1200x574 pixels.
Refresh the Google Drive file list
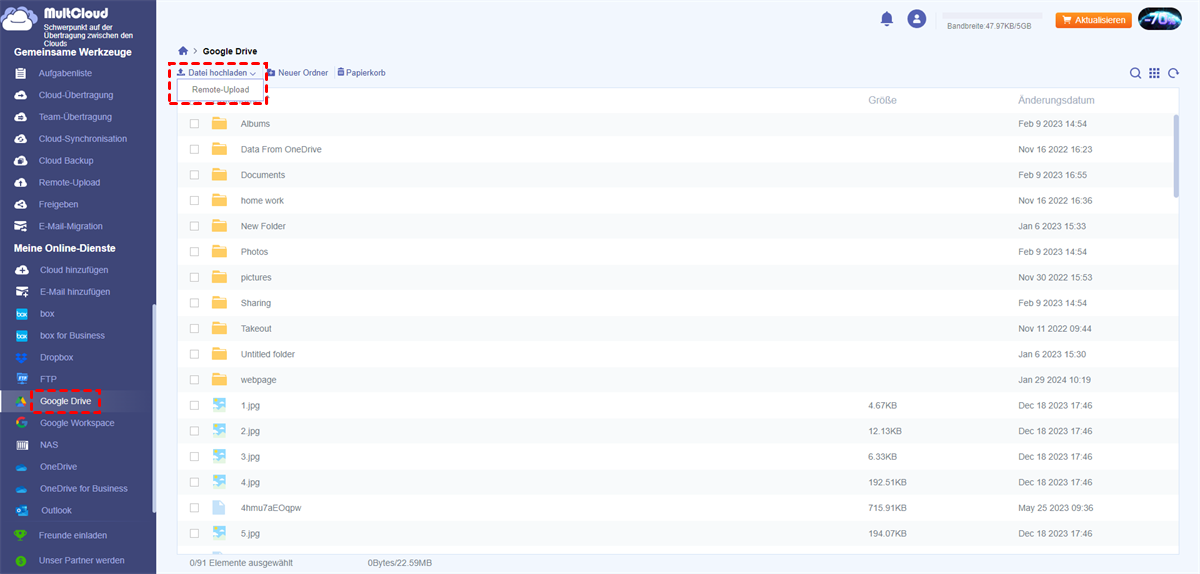[x=1173, y=73]
